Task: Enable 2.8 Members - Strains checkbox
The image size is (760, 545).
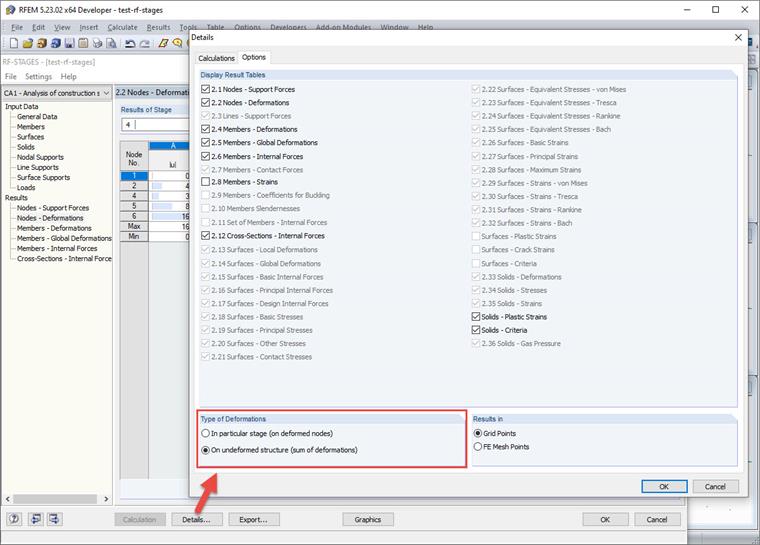Action: coord(206,182)
